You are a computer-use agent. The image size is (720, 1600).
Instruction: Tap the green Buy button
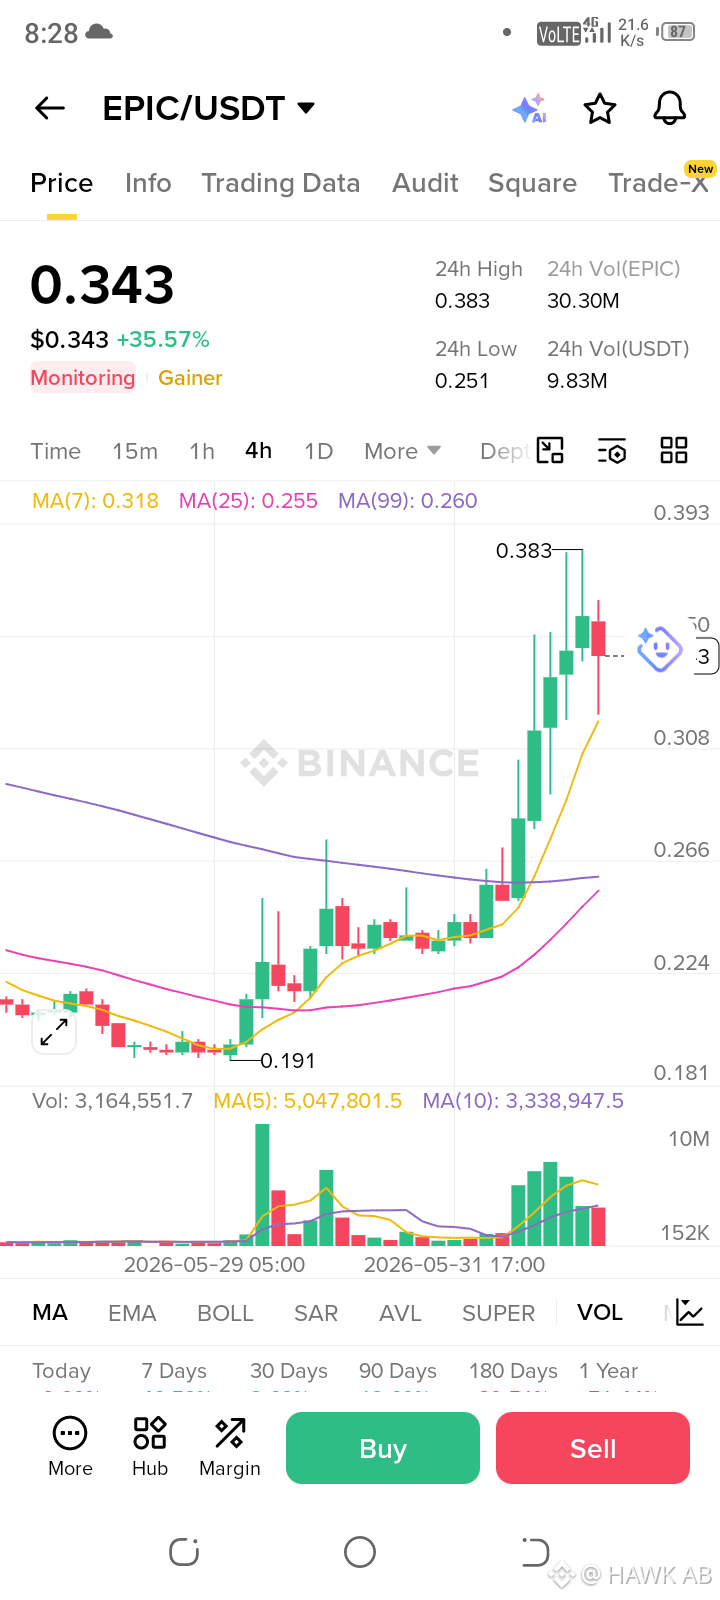coord(383,1448)
